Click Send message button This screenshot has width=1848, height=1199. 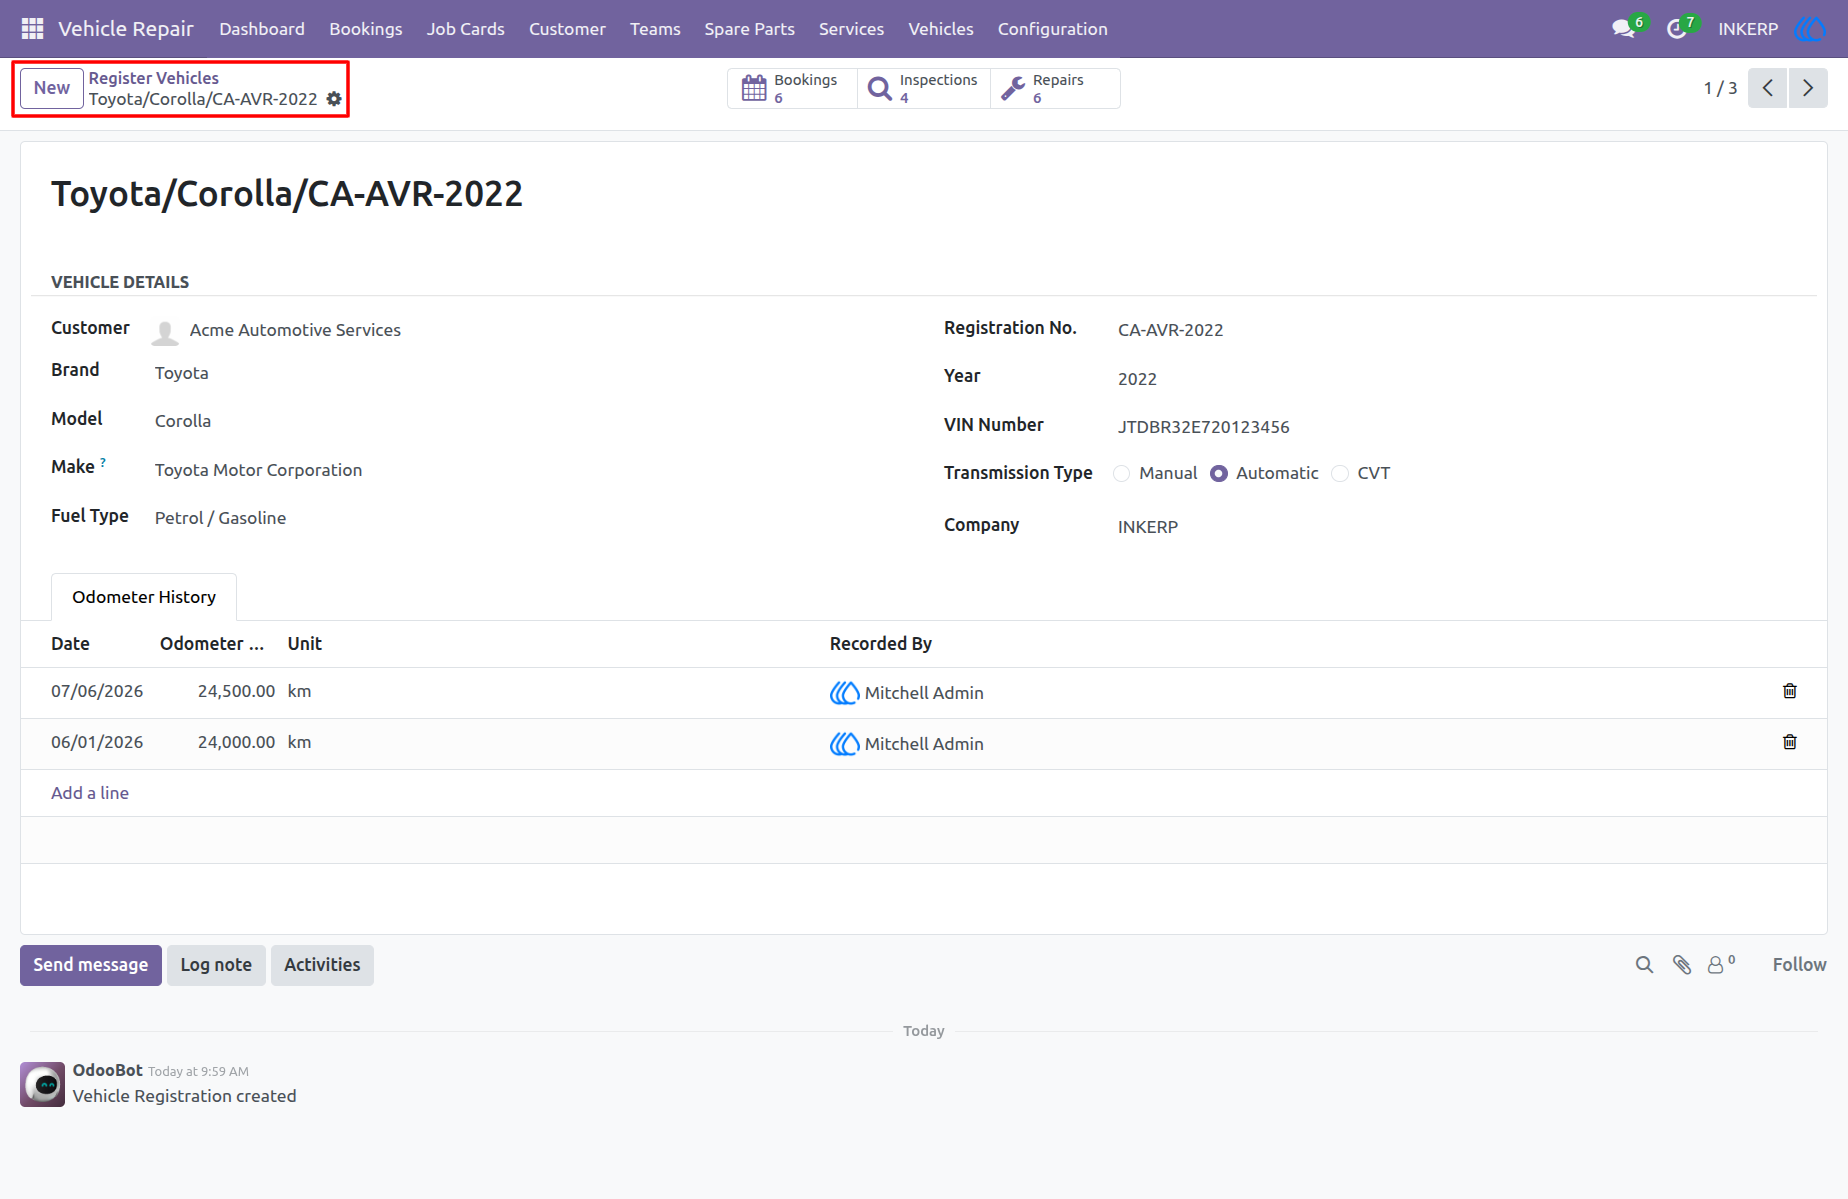click(x=91, y=965)
